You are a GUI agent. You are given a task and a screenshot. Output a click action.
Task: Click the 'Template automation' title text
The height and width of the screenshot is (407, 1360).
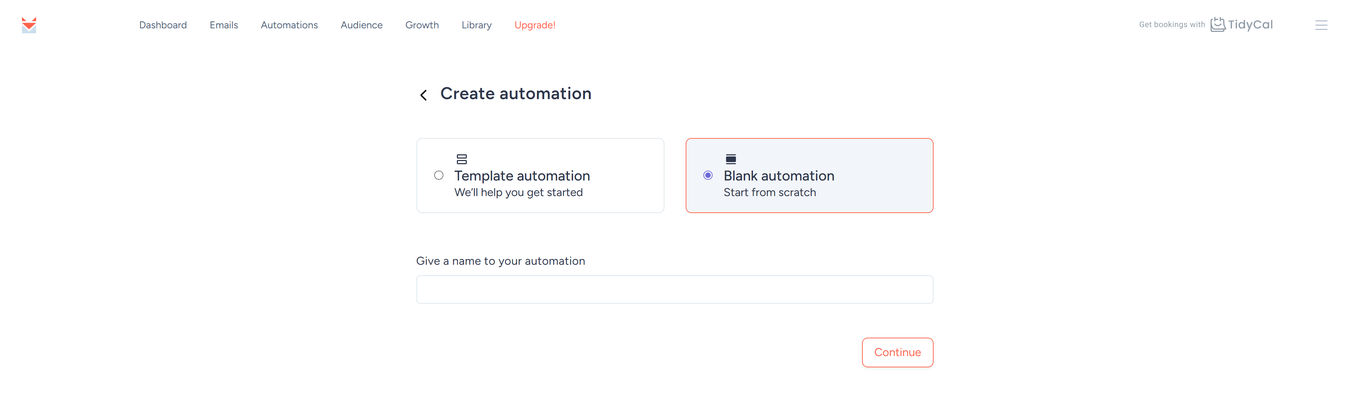522,176
